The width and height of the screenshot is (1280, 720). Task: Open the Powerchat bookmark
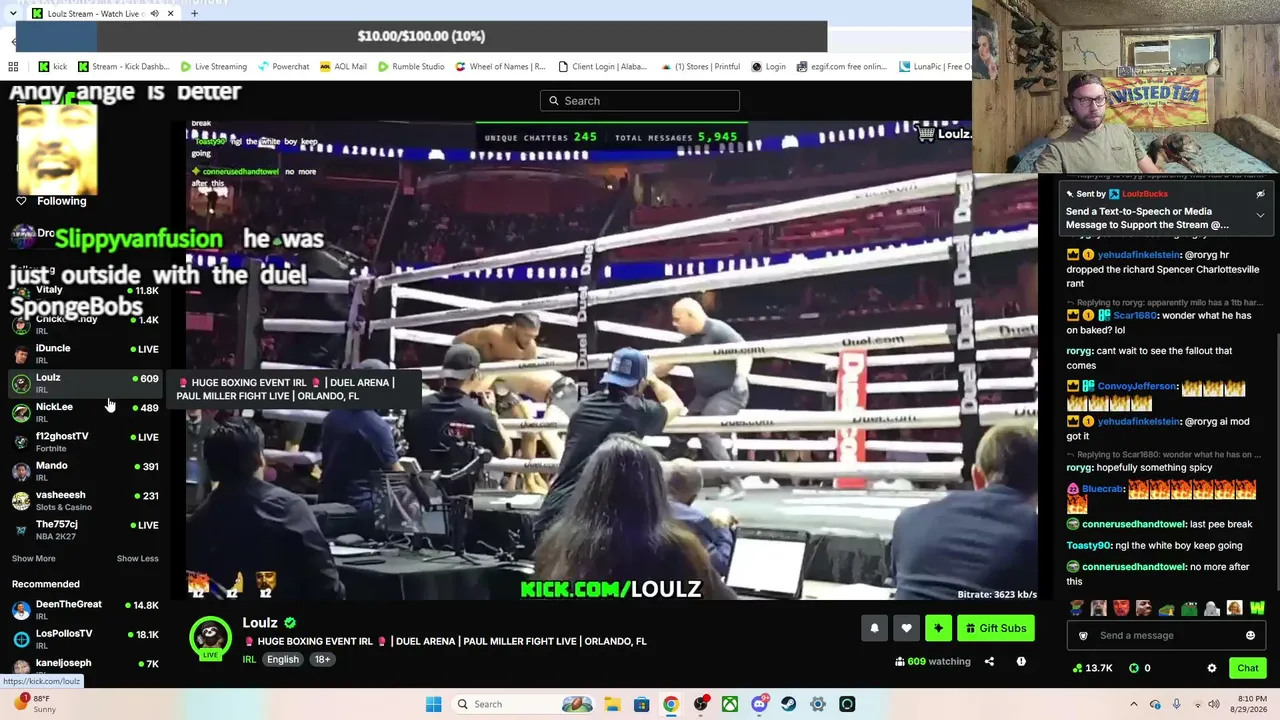coord(283,67)
